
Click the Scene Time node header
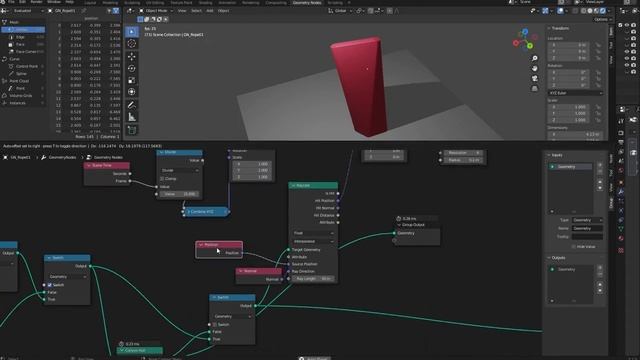[x=107, y=165]
